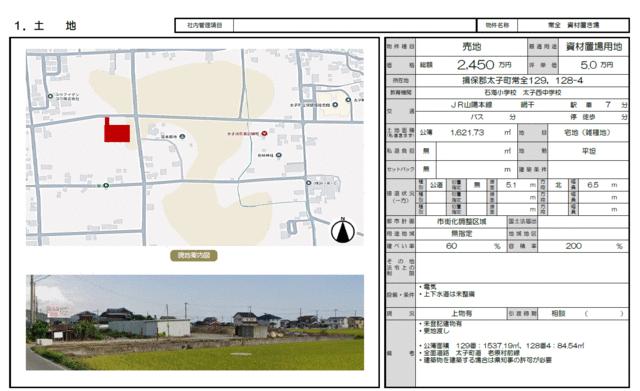Open the site photo of the field
The width and height of the screenshot is (640, 391).
click(x=195, y=322)
